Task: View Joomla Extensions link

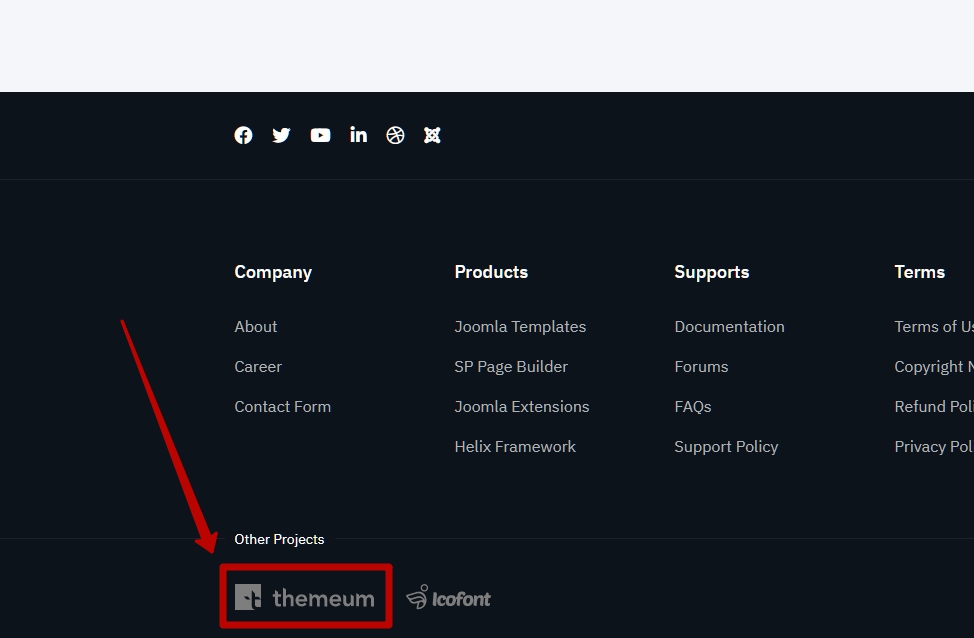Action: 522,407
